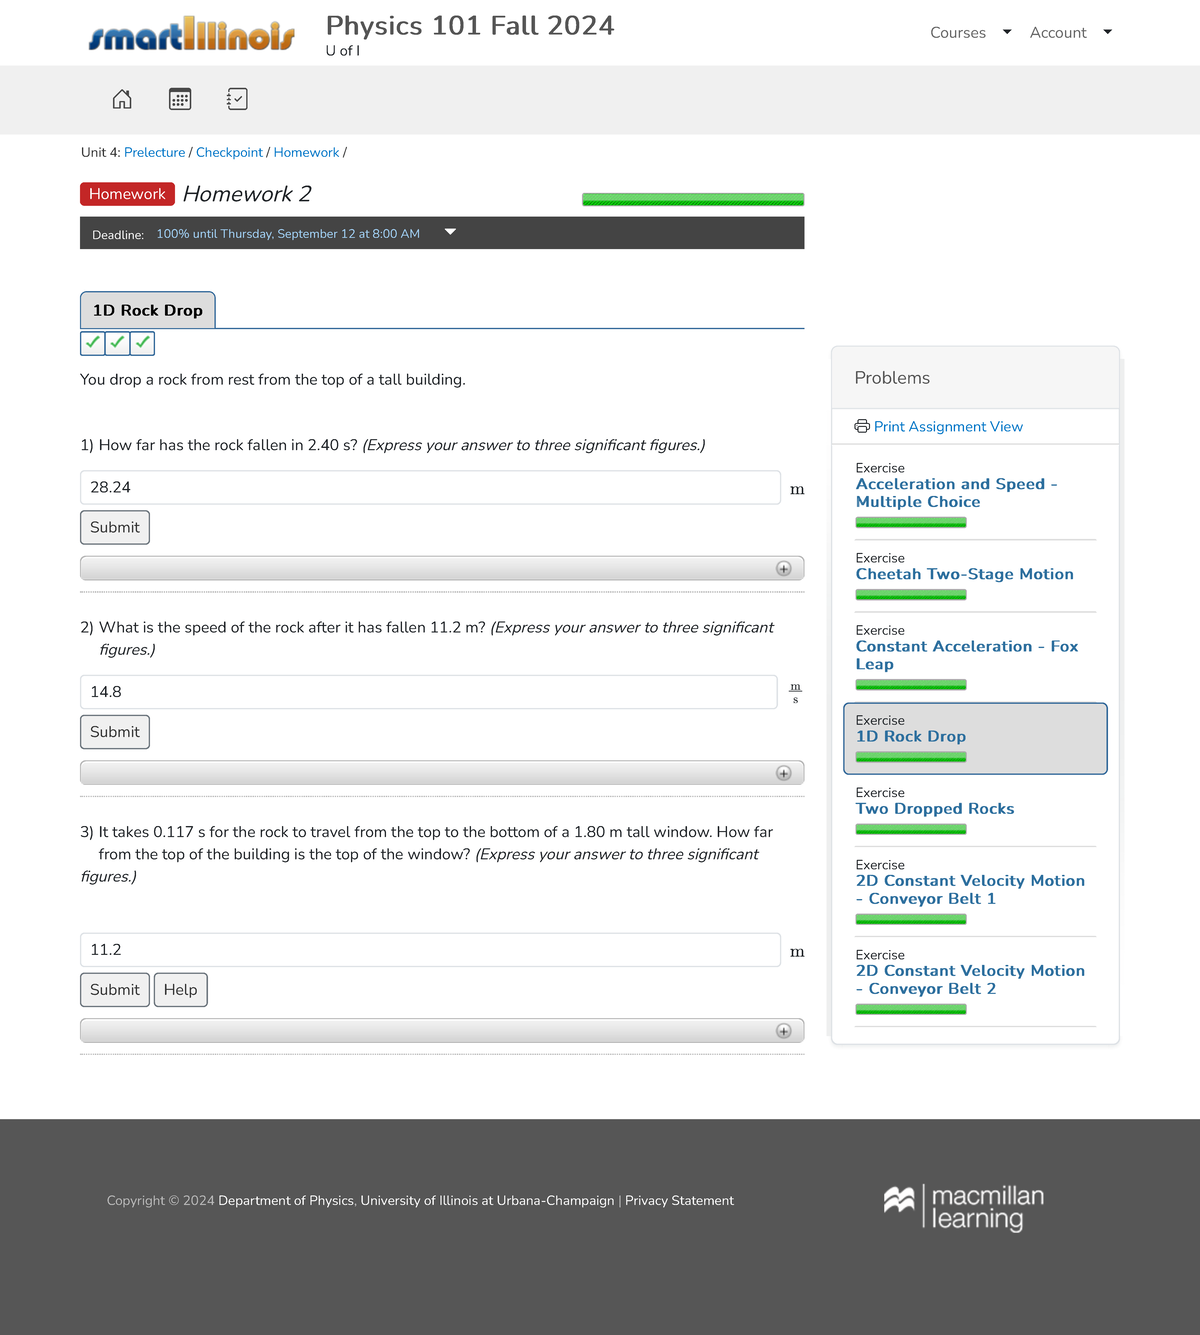
Task: Click the second green checkmark box
Action: [x=118, y=343]
